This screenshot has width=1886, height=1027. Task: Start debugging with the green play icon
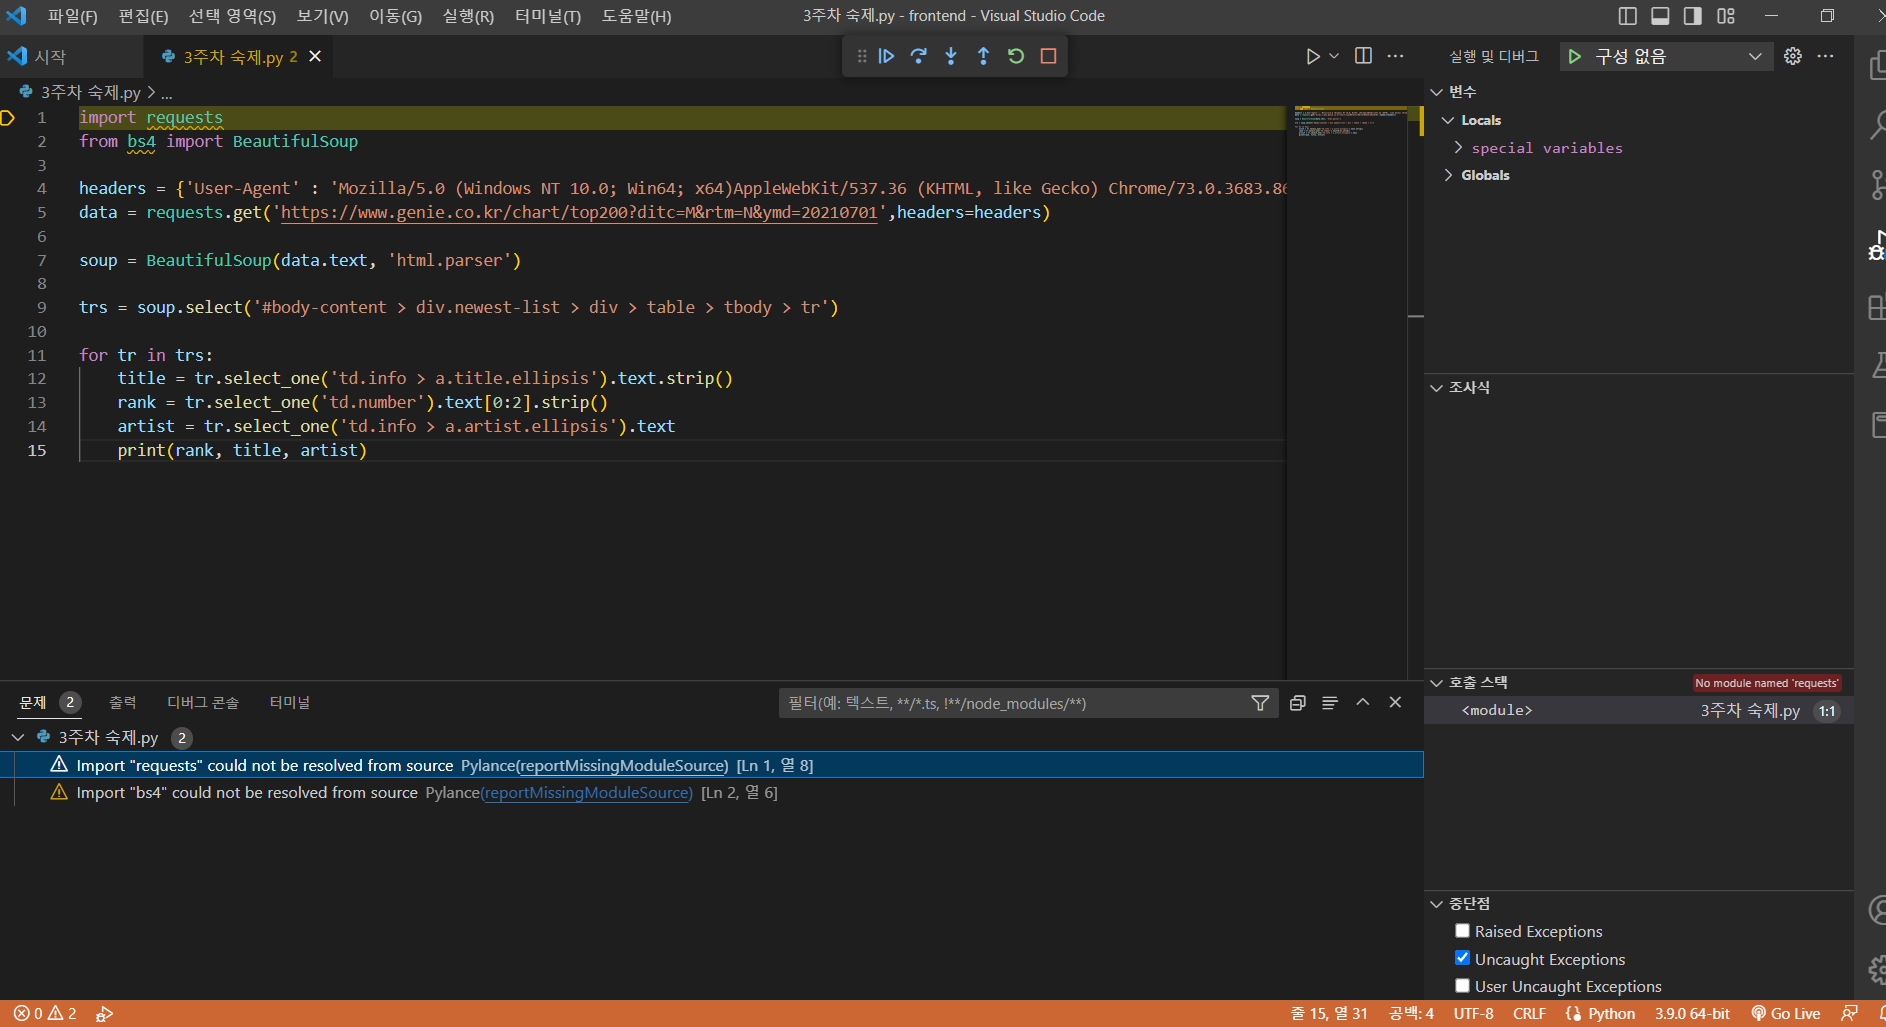[x=1575, y=57]
